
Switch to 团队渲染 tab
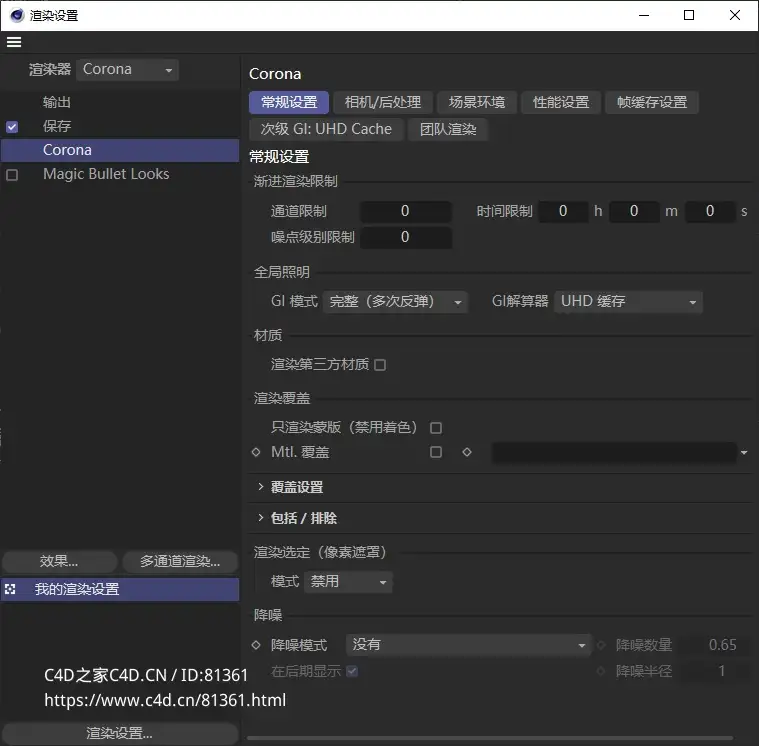[448, 129]
